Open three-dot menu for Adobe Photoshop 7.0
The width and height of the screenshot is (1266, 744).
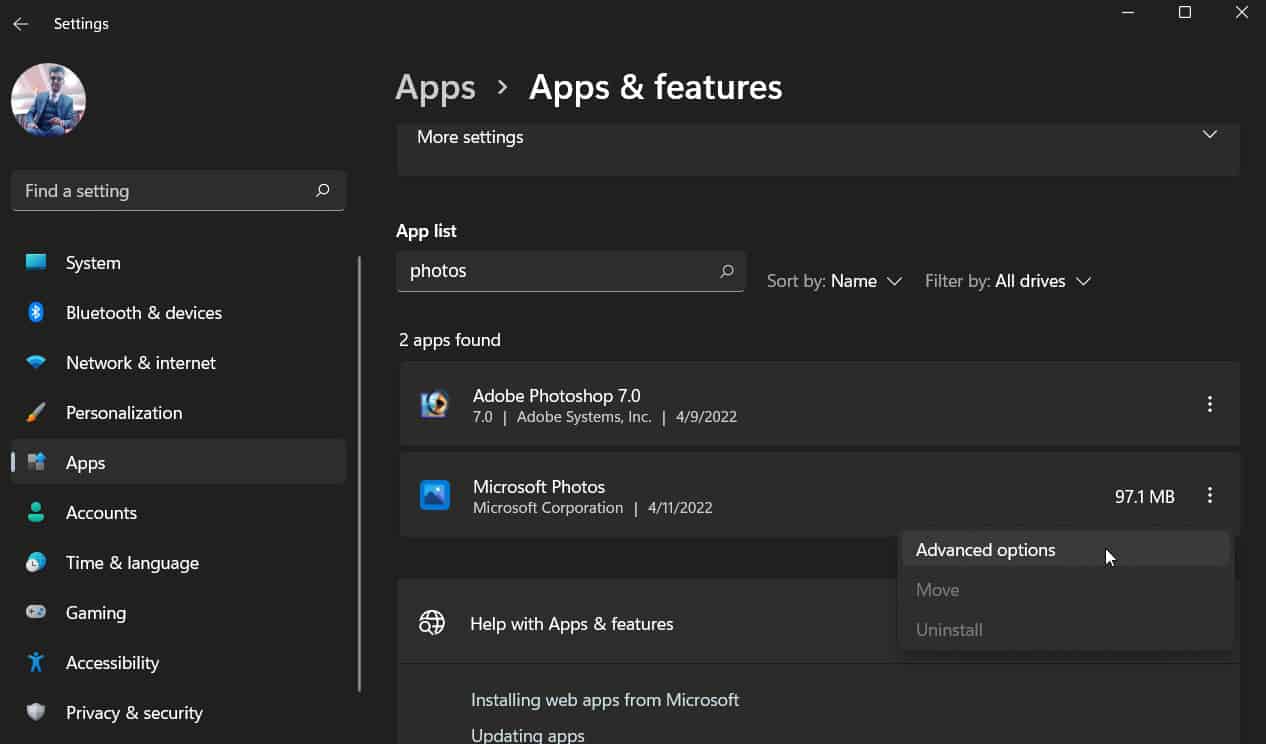tap(1209, 405)
